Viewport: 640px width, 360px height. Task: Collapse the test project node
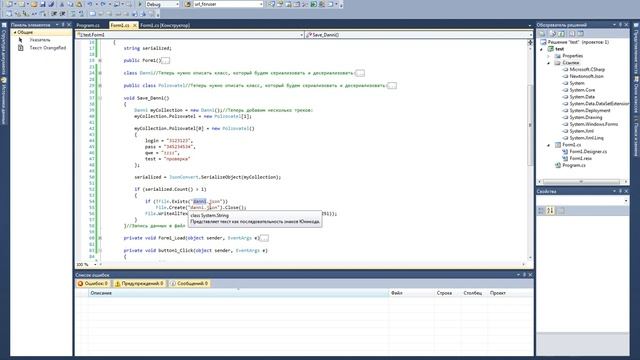542,49
